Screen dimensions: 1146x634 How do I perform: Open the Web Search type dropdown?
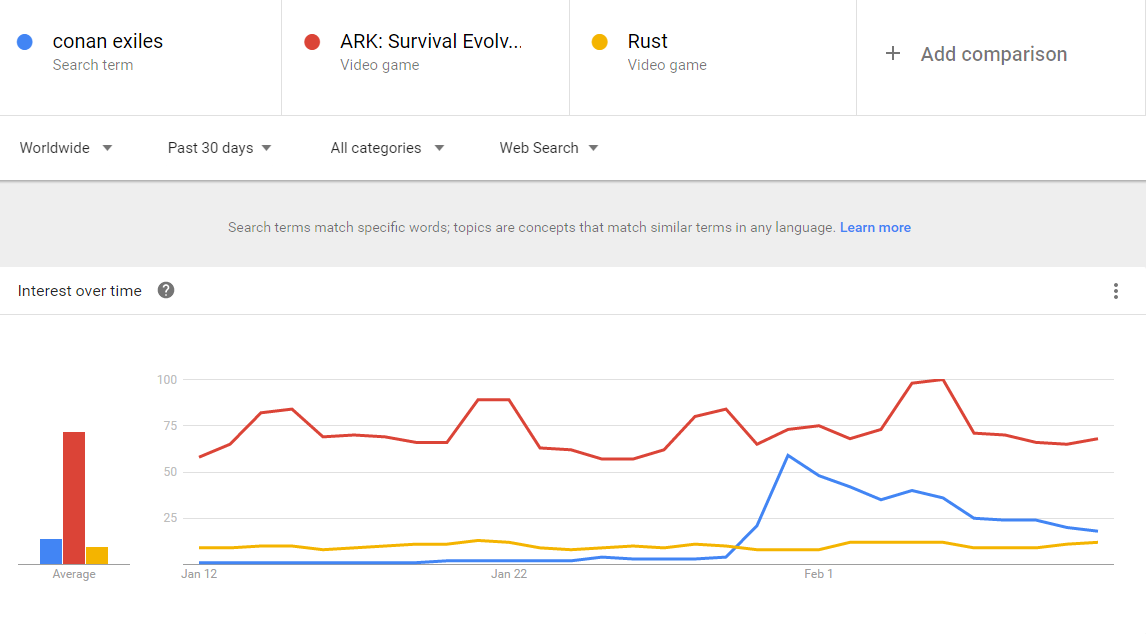[x=549, y=148]
